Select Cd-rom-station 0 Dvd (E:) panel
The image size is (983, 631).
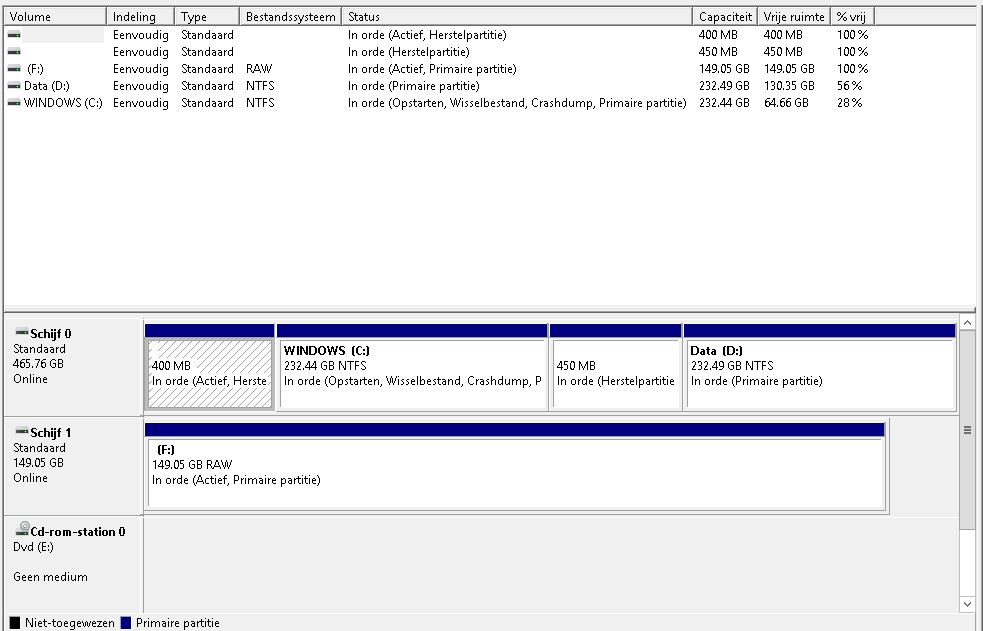pyautogui.click(x=73, y=564)
